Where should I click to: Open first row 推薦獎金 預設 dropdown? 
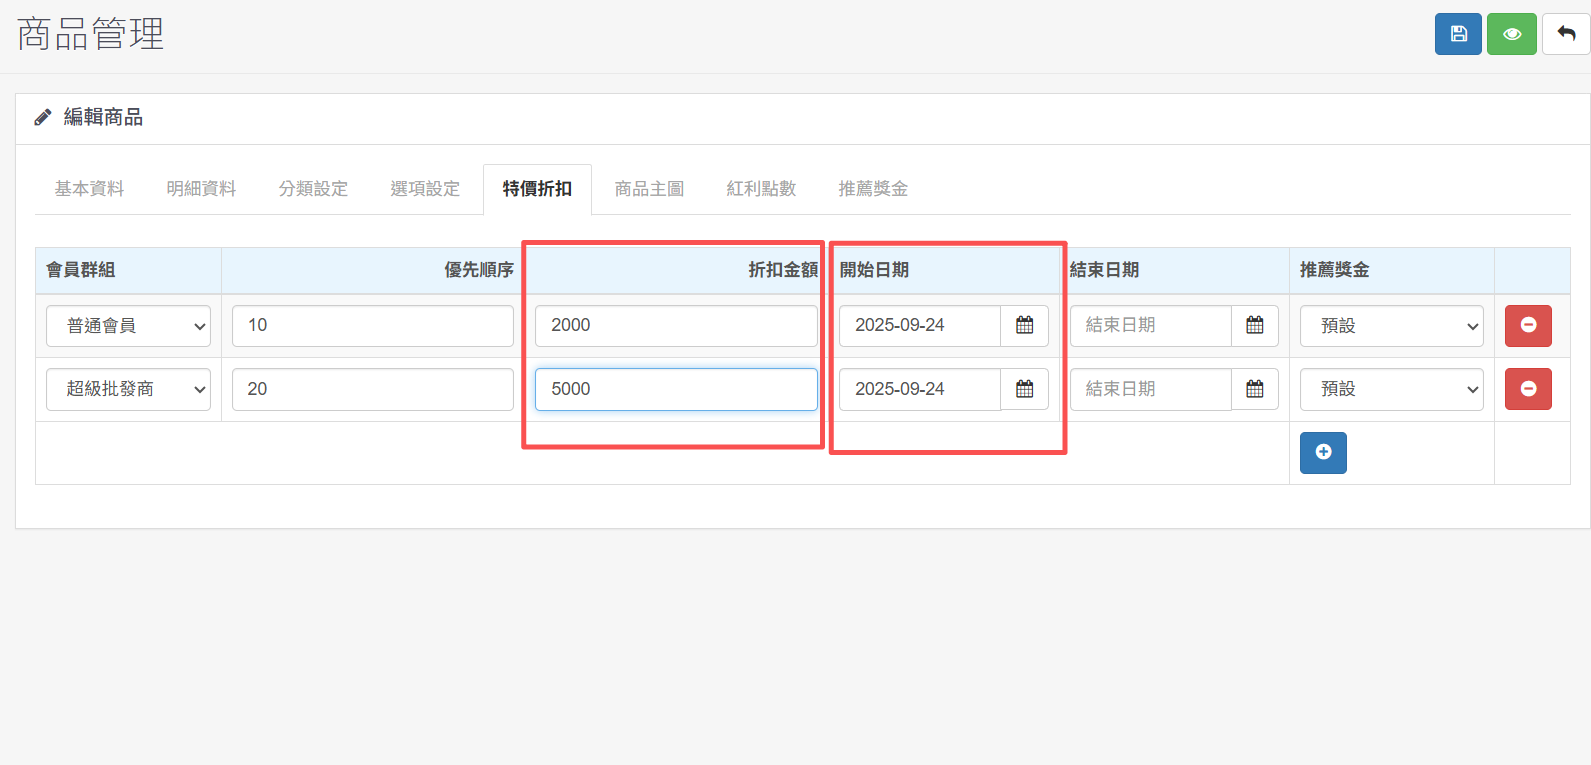[x=1390, y=326]
